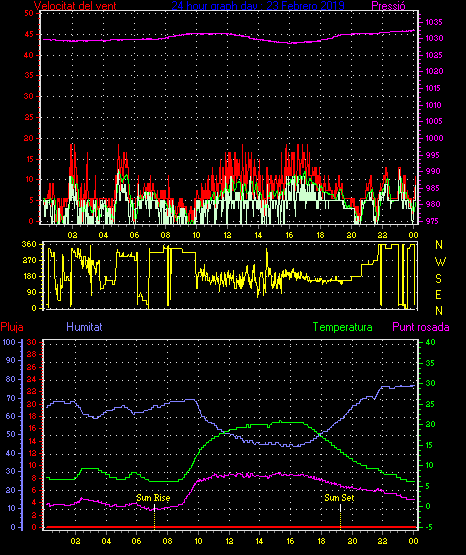The image size is (466, 555).
Task: Click the "Sun Rise" annotation text
Action: pyautogui.click(x=153, y=498)
